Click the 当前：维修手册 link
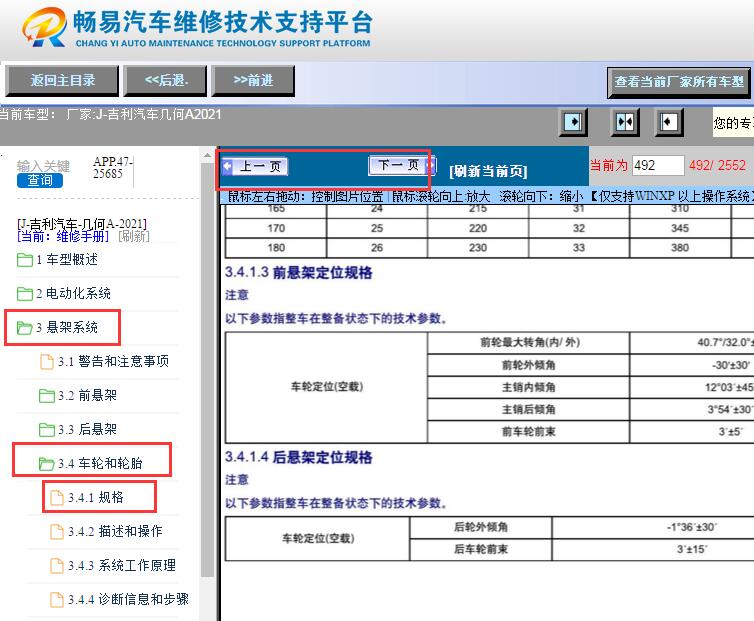754x621 pixels. point(63,236)
